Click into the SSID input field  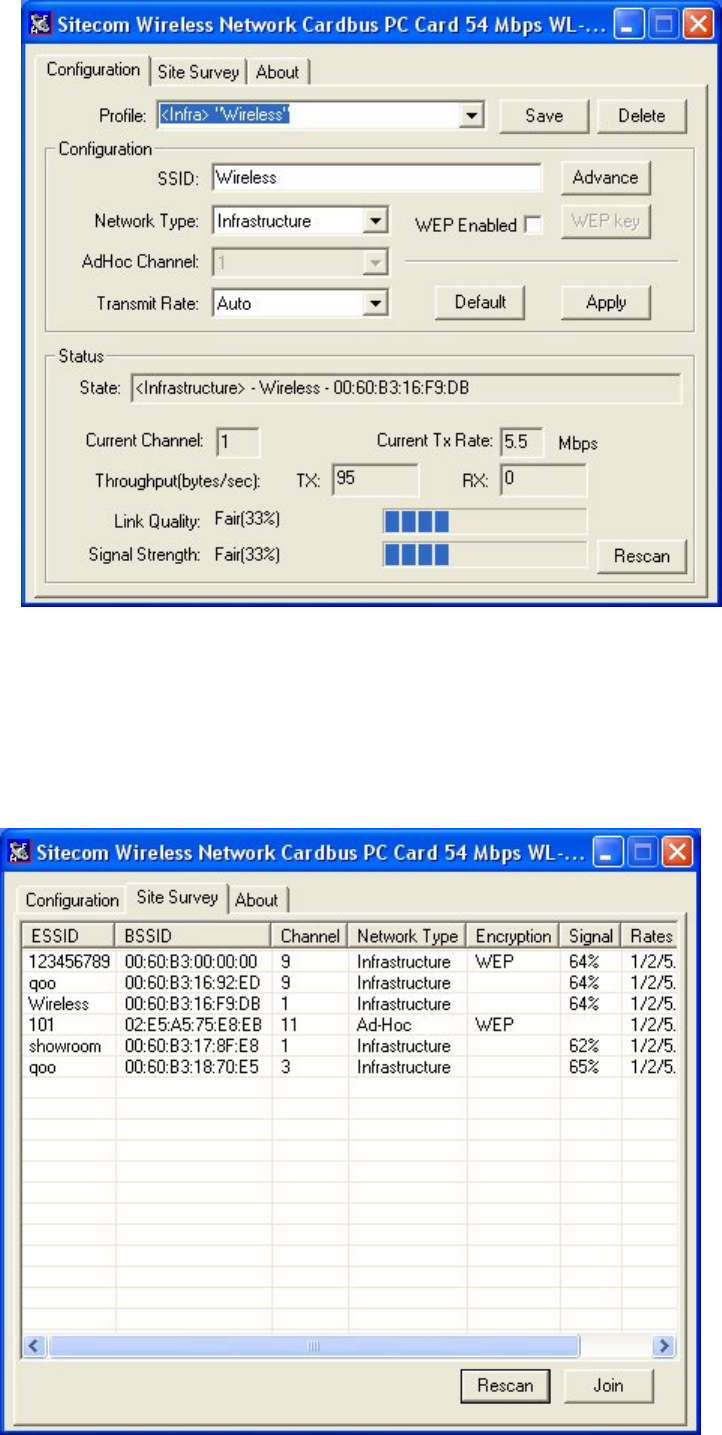(376, 177)
